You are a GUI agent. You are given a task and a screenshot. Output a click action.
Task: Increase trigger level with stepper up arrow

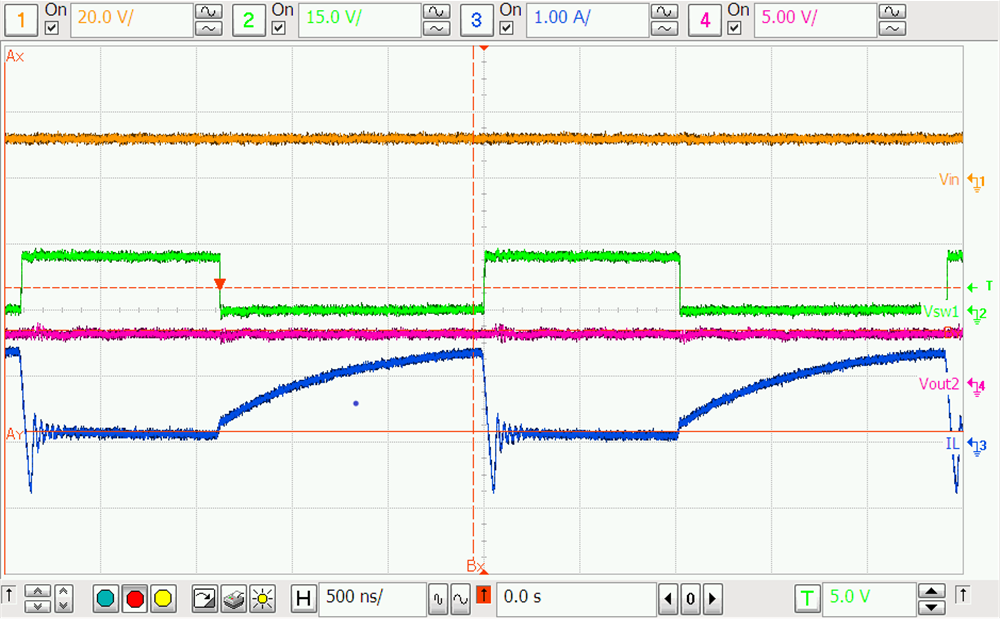pyautogui.click(x=931, y=592)
